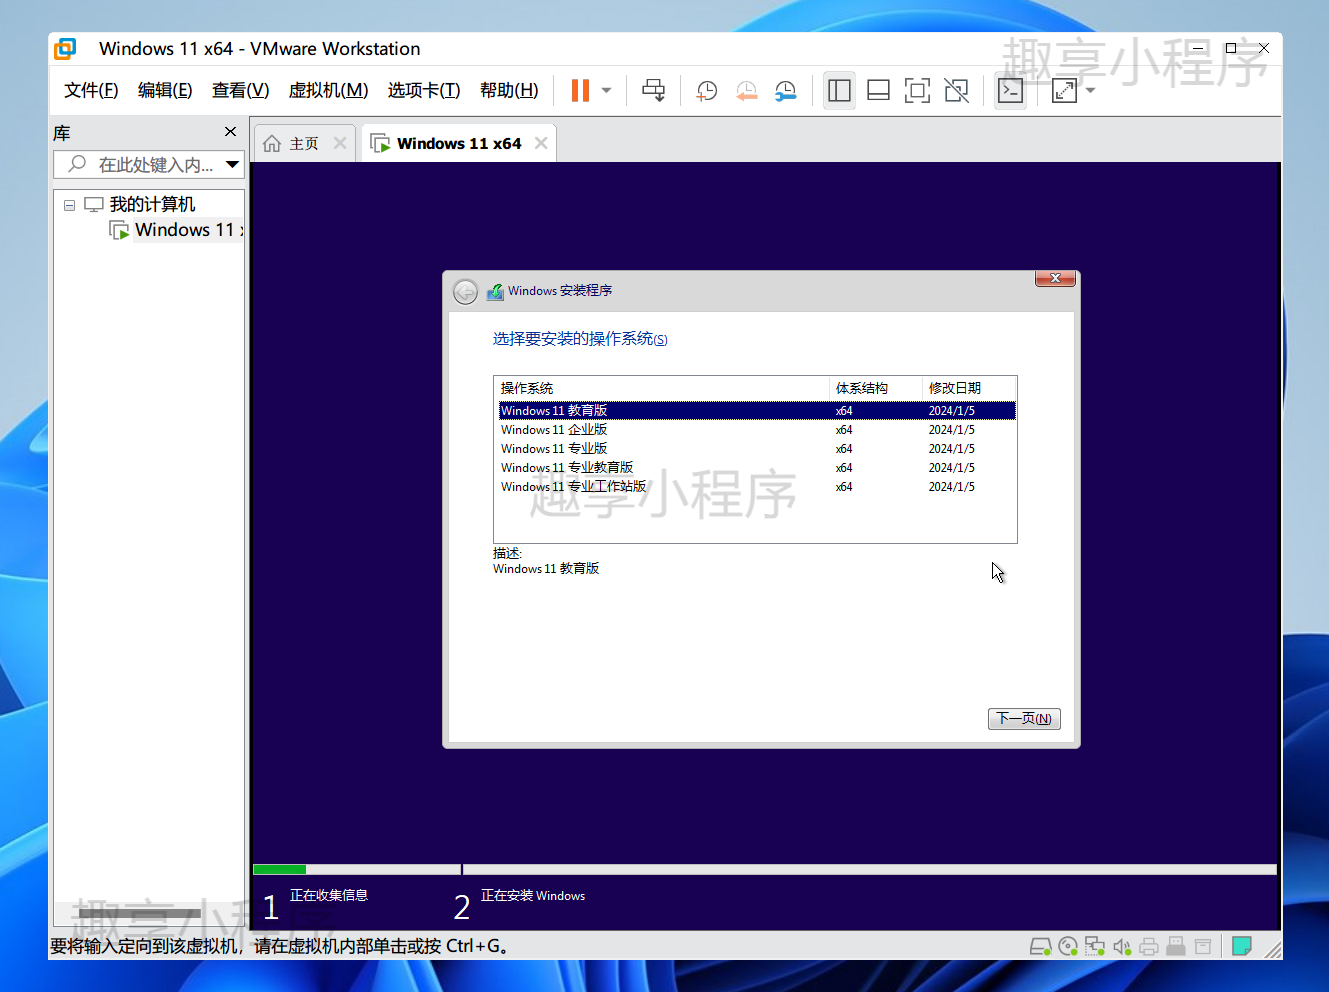The height and width of the screenshot is (992, 1329).
Task: Select Windows 11 企业版 row
Action: point(757,430)
